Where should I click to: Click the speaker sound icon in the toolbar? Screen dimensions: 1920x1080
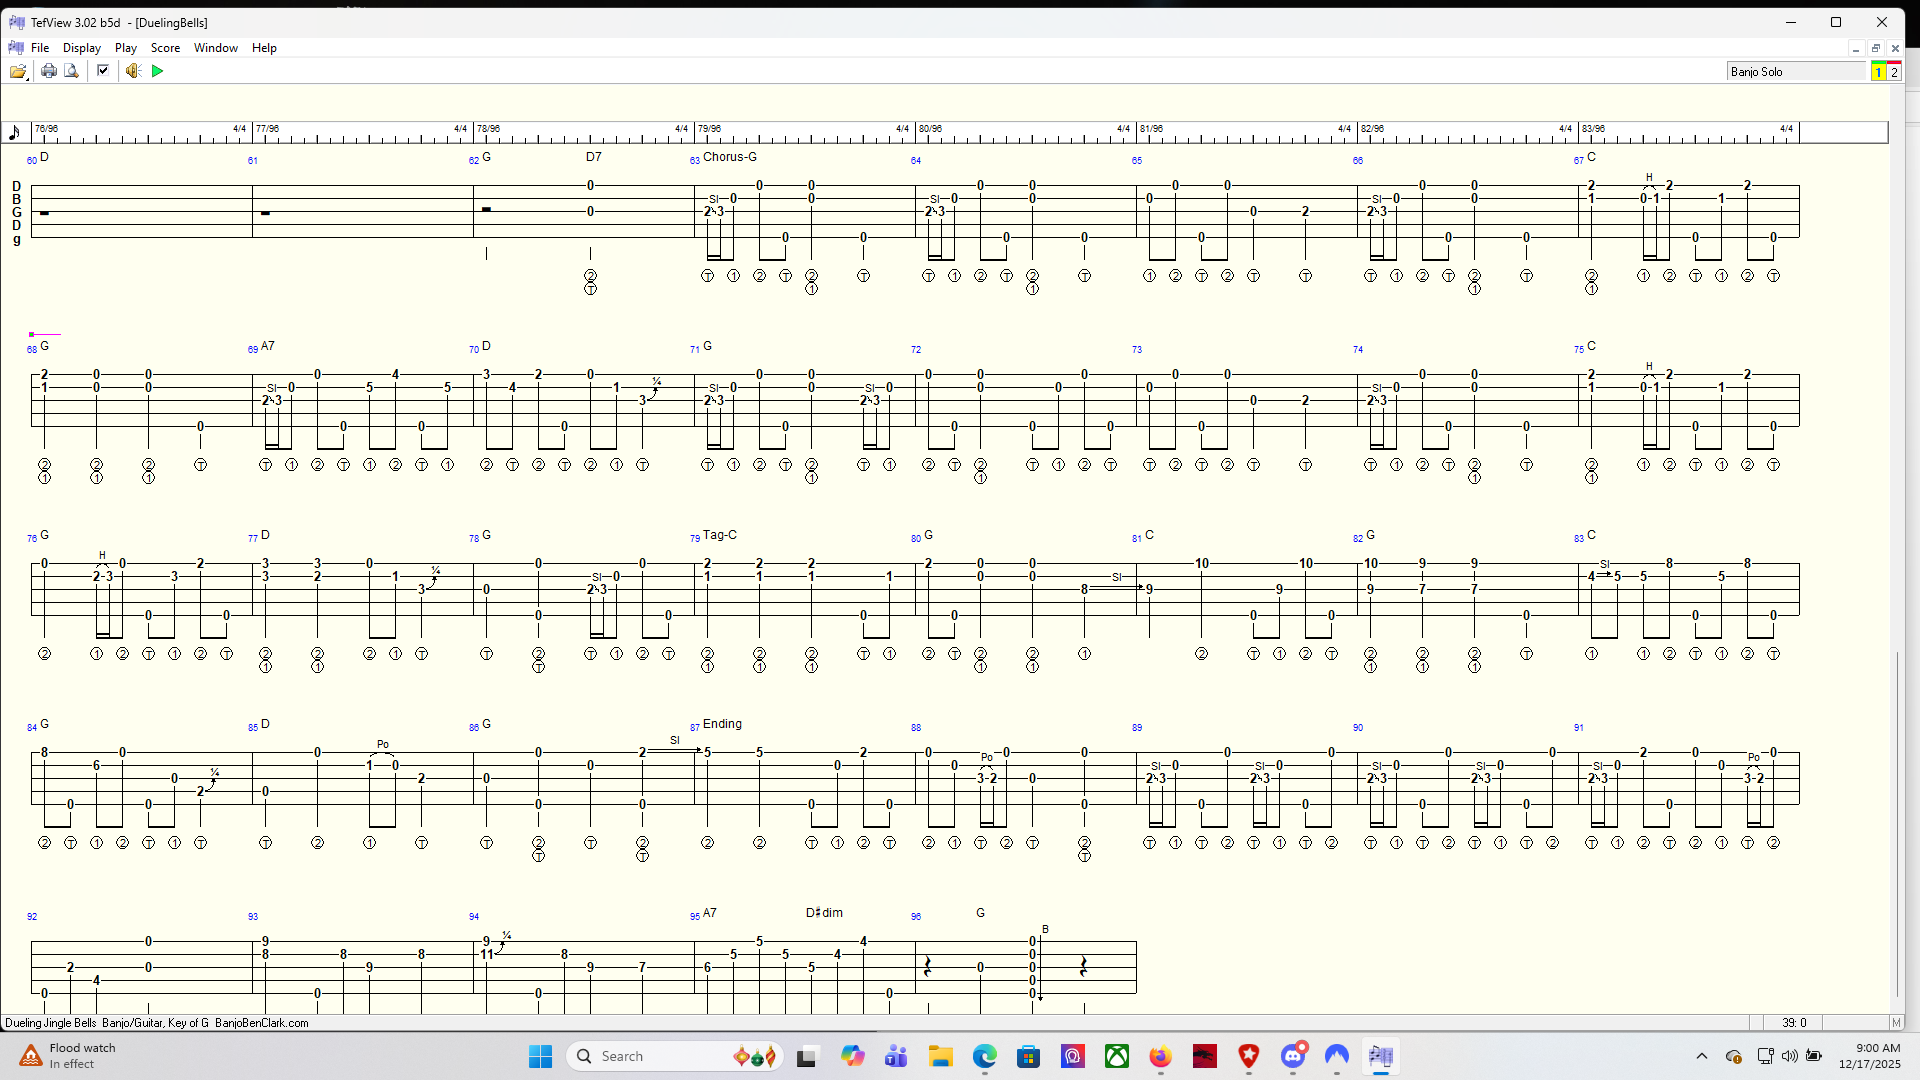[x=132, y=71]
